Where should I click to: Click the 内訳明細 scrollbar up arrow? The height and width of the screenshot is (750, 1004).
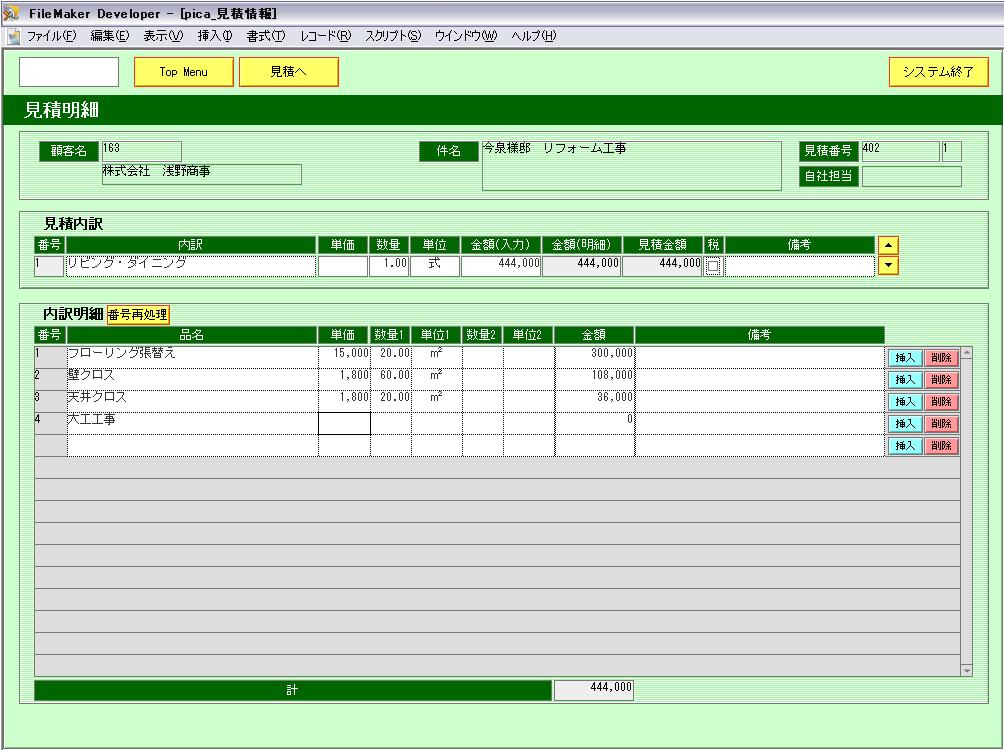(x=967, y=352)
